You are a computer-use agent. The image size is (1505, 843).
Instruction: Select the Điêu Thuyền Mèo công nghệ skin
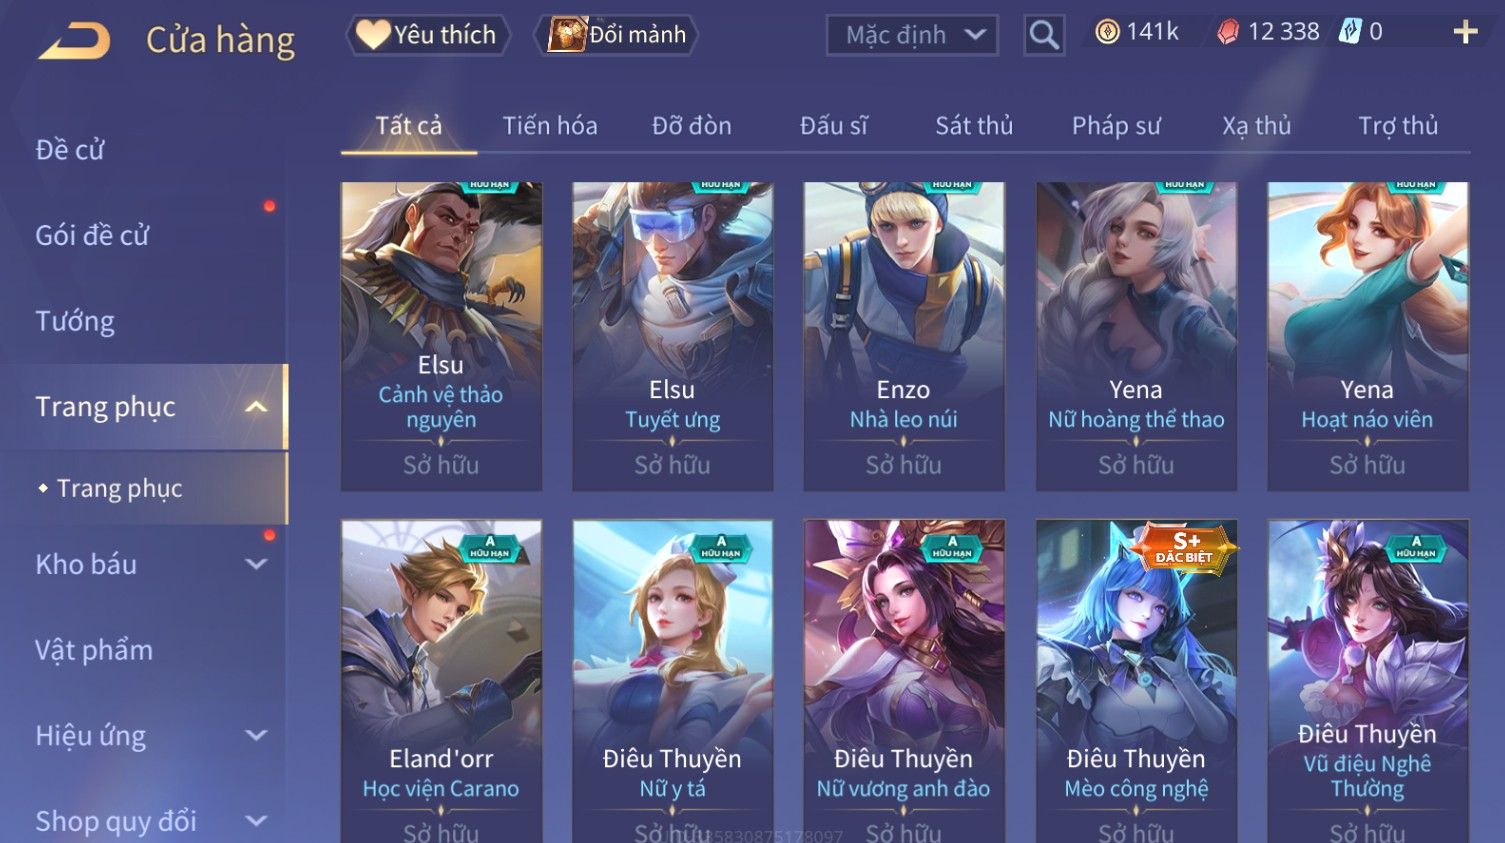(x=1136, y=681)
